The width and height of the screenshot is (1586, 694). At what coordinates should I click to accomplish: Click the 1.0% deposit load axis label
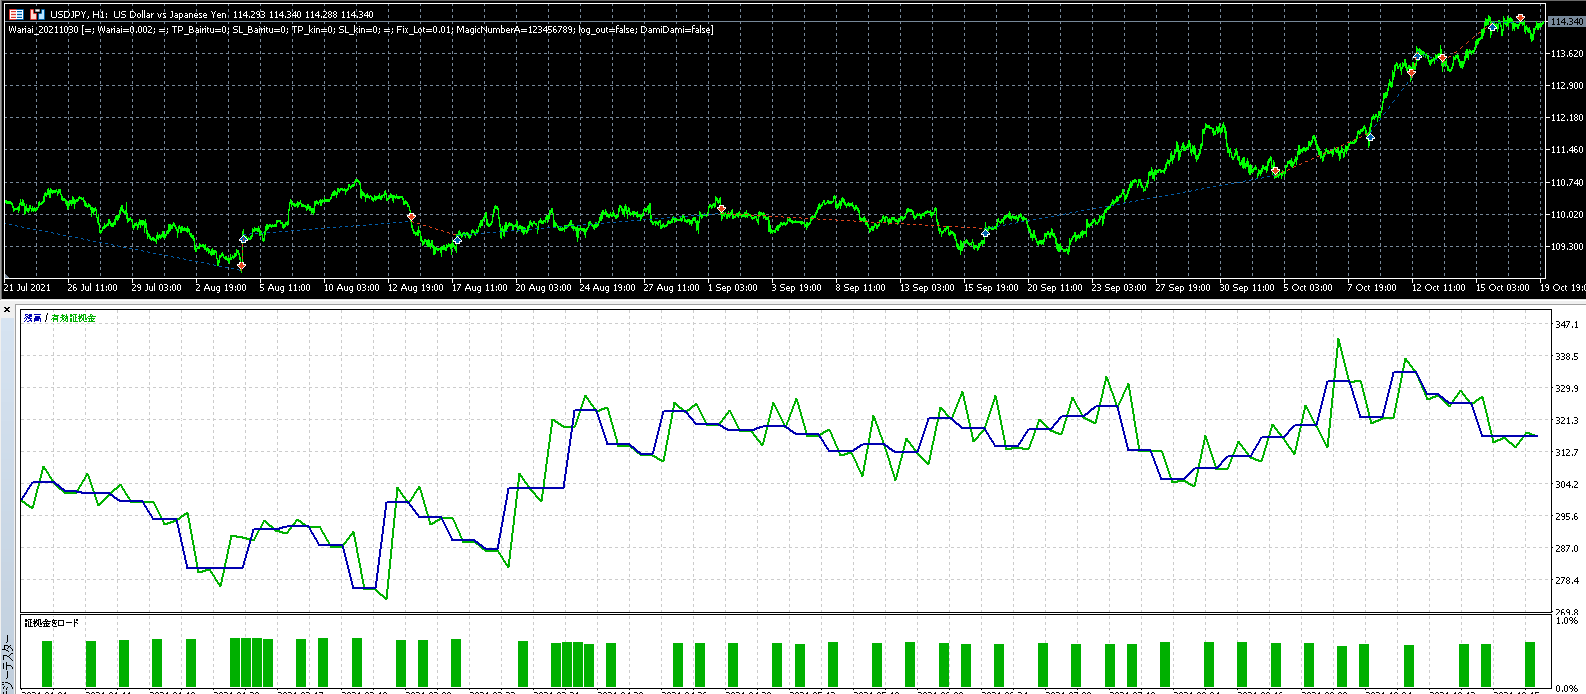tap(1567, 621)
